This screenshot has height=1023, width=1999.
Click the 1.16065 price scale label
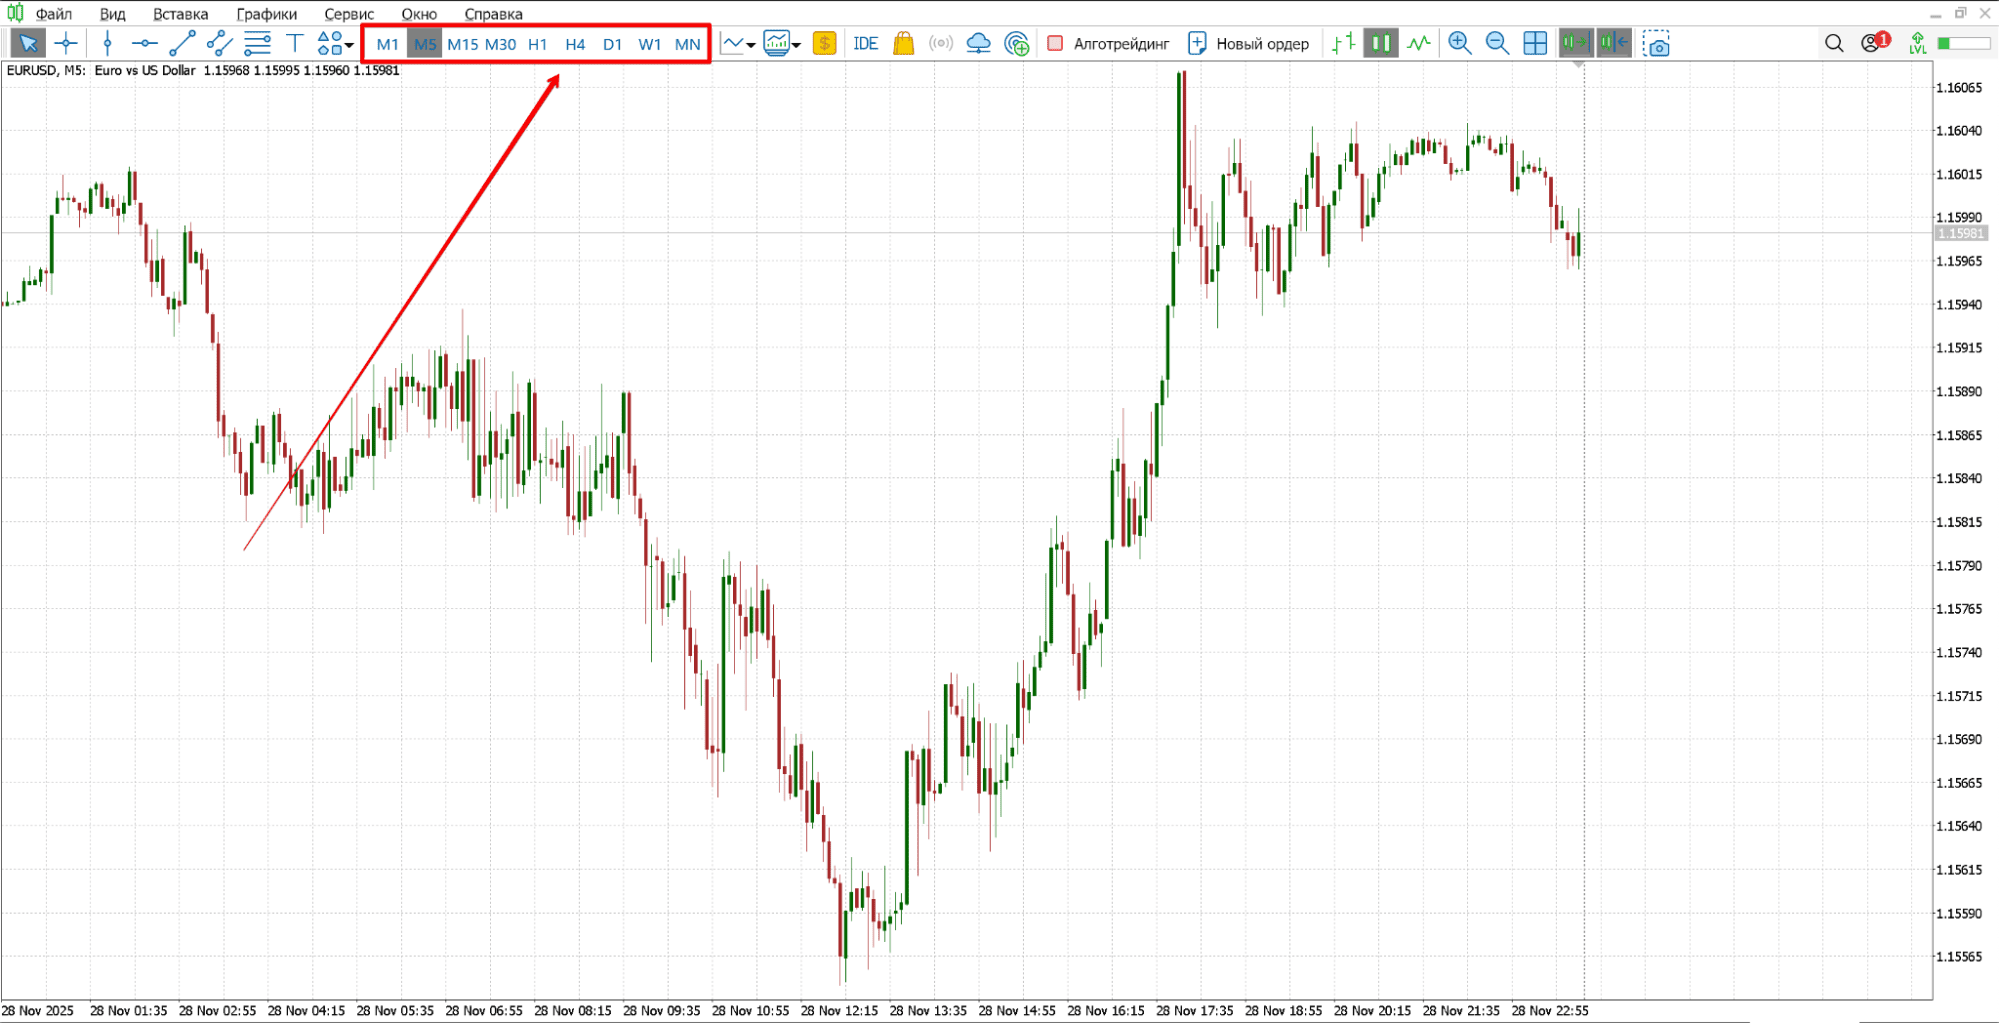coord(1958,87)
